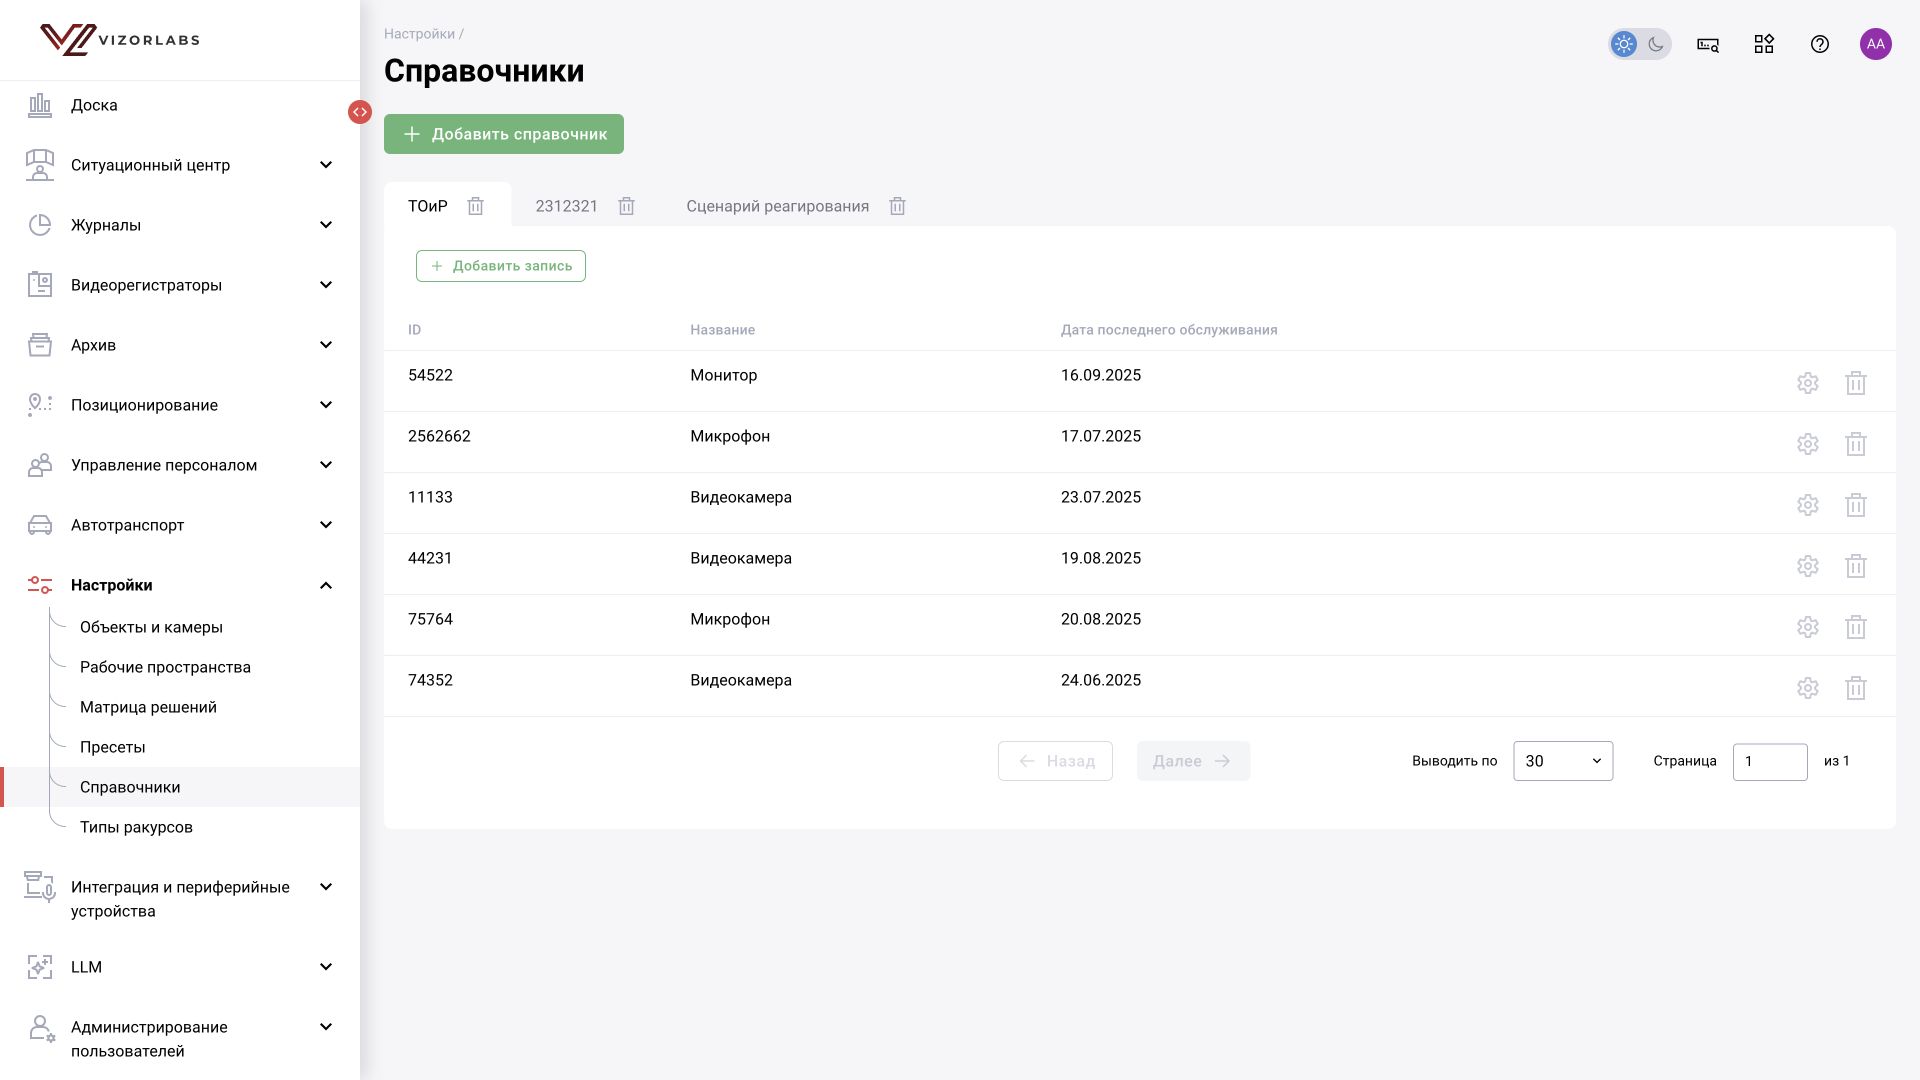The width and height of the screenshot is (1920, 1080).
Task: Click Дата последнего обслуживания column header
Action: [x=1169, y=330]
